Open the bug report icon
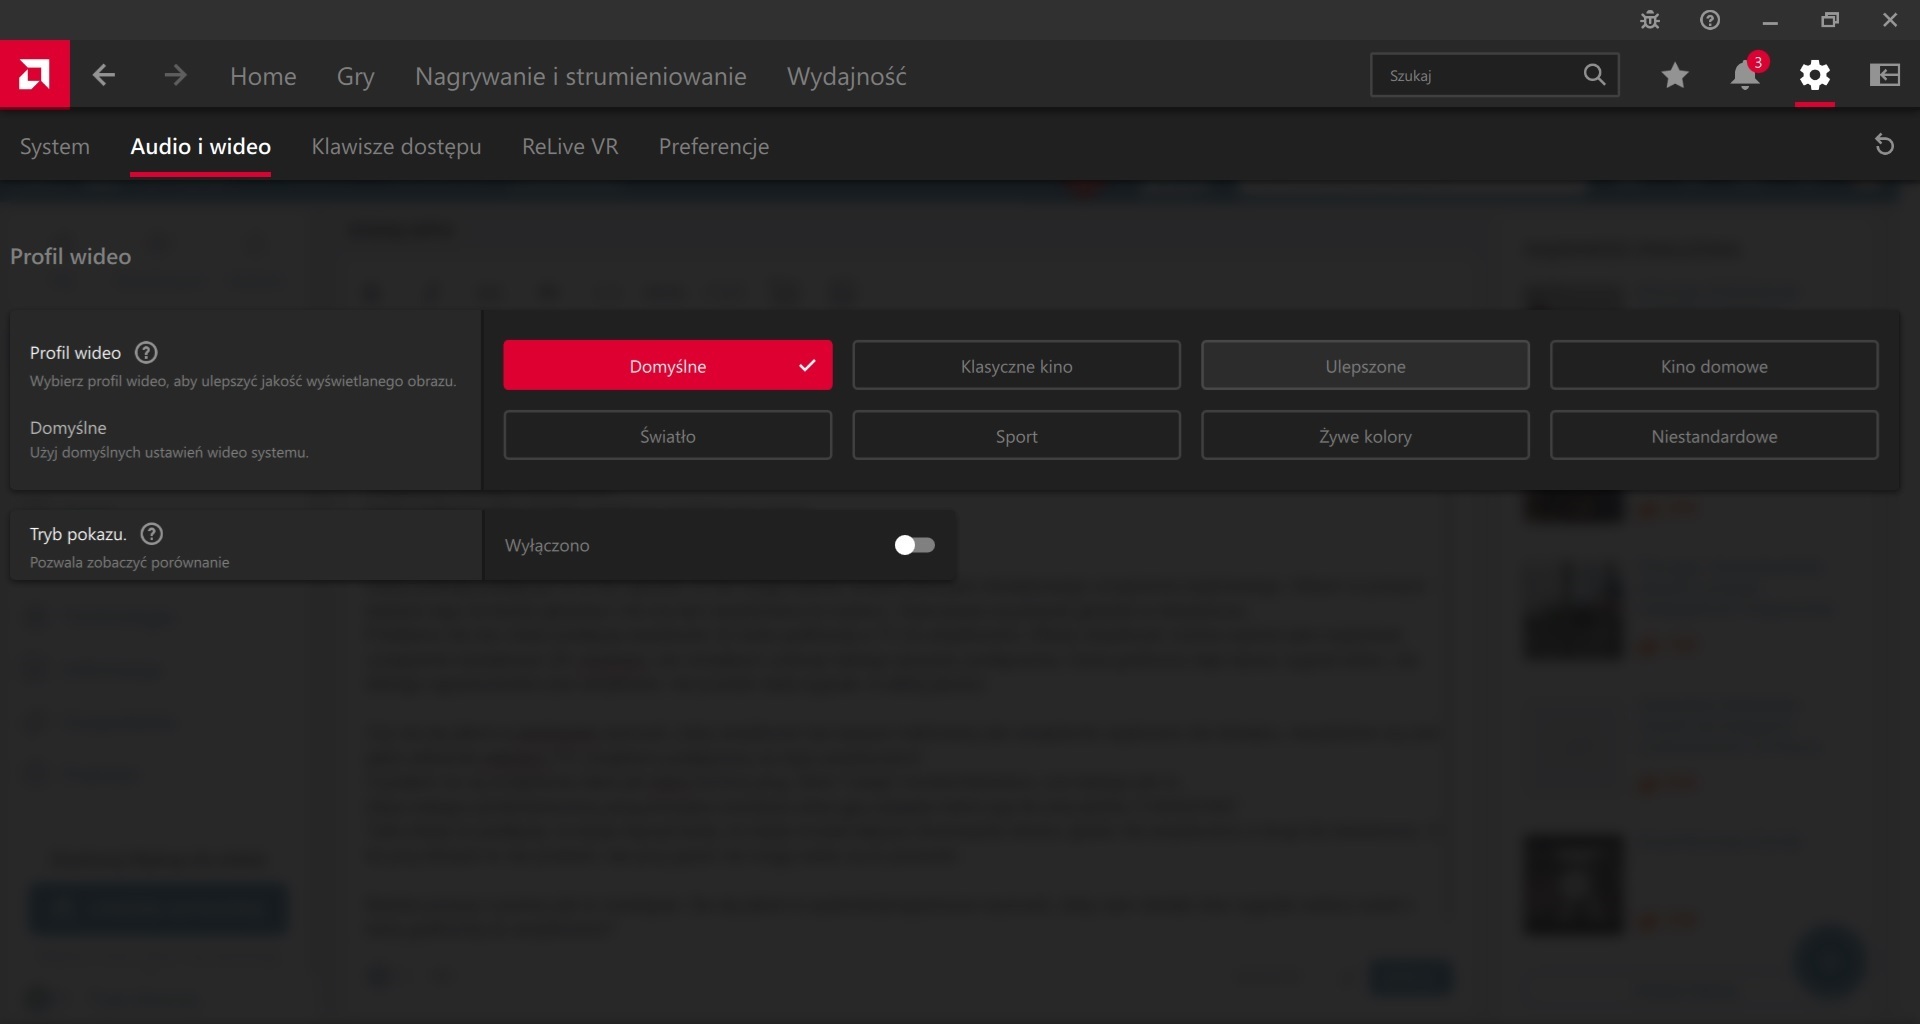The width and height of the screenshot is (1920, 1024). pos(1650,20)
